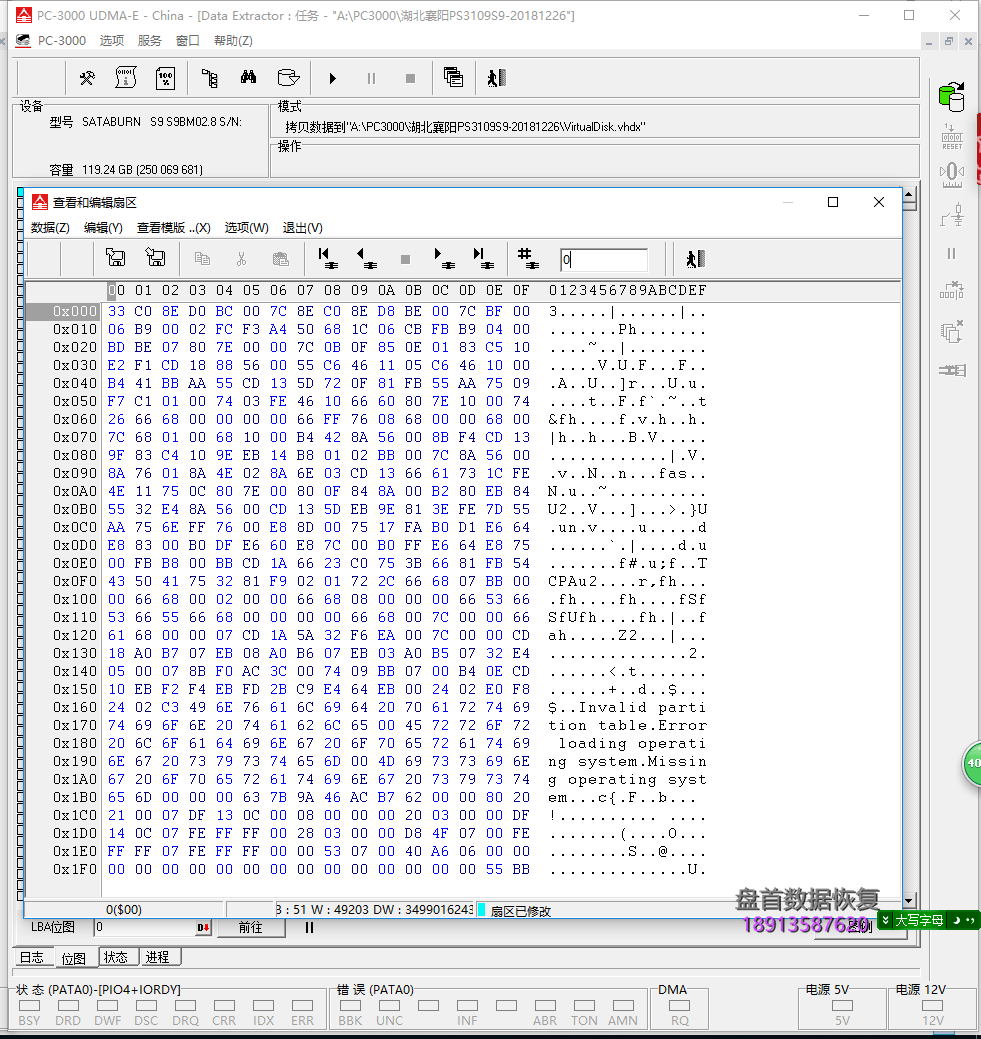Go to the next sector
This screenshot has width=981, height=1039.
(x=444, y=258)
